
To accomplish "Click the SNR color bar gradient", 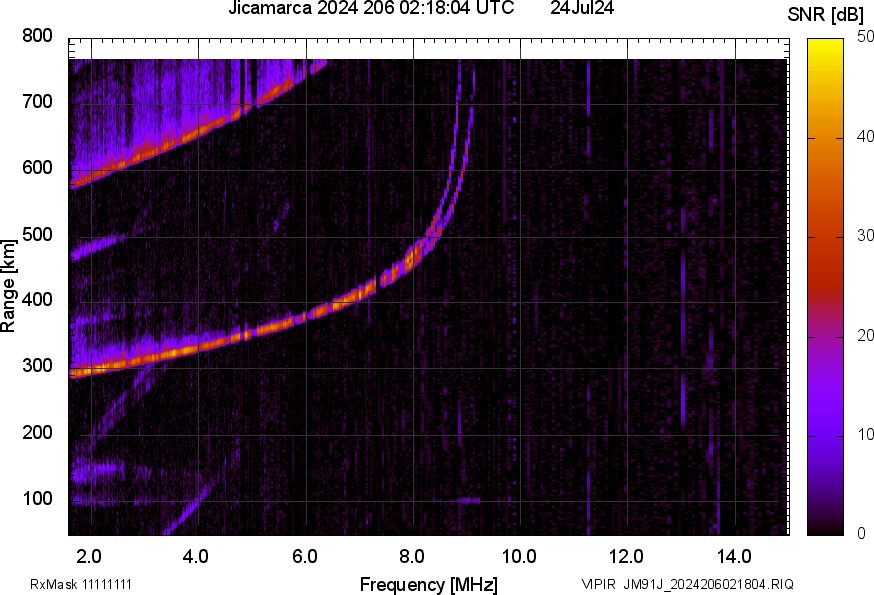I will point(826,287).
